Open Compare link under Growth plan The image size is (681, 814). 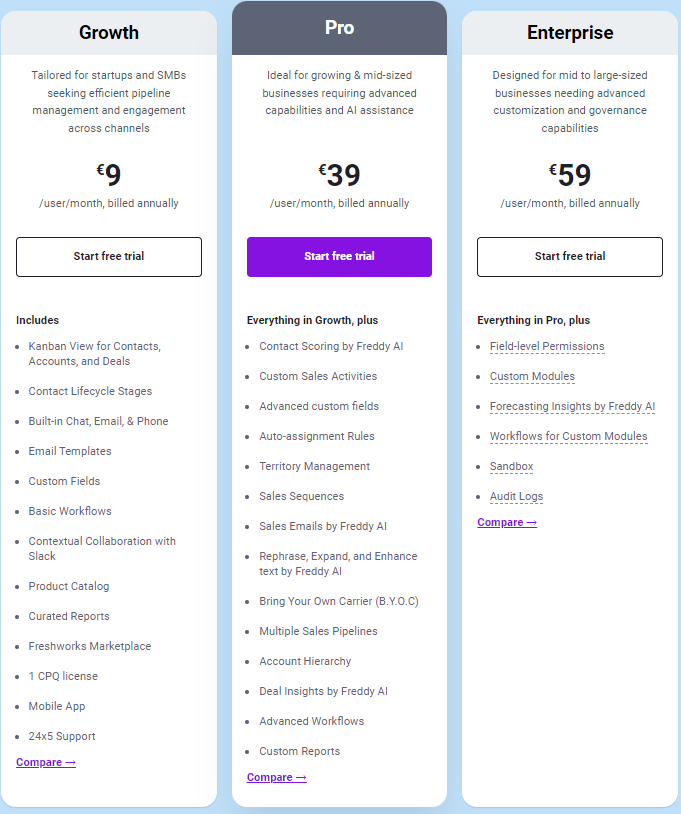click(46, 763)
